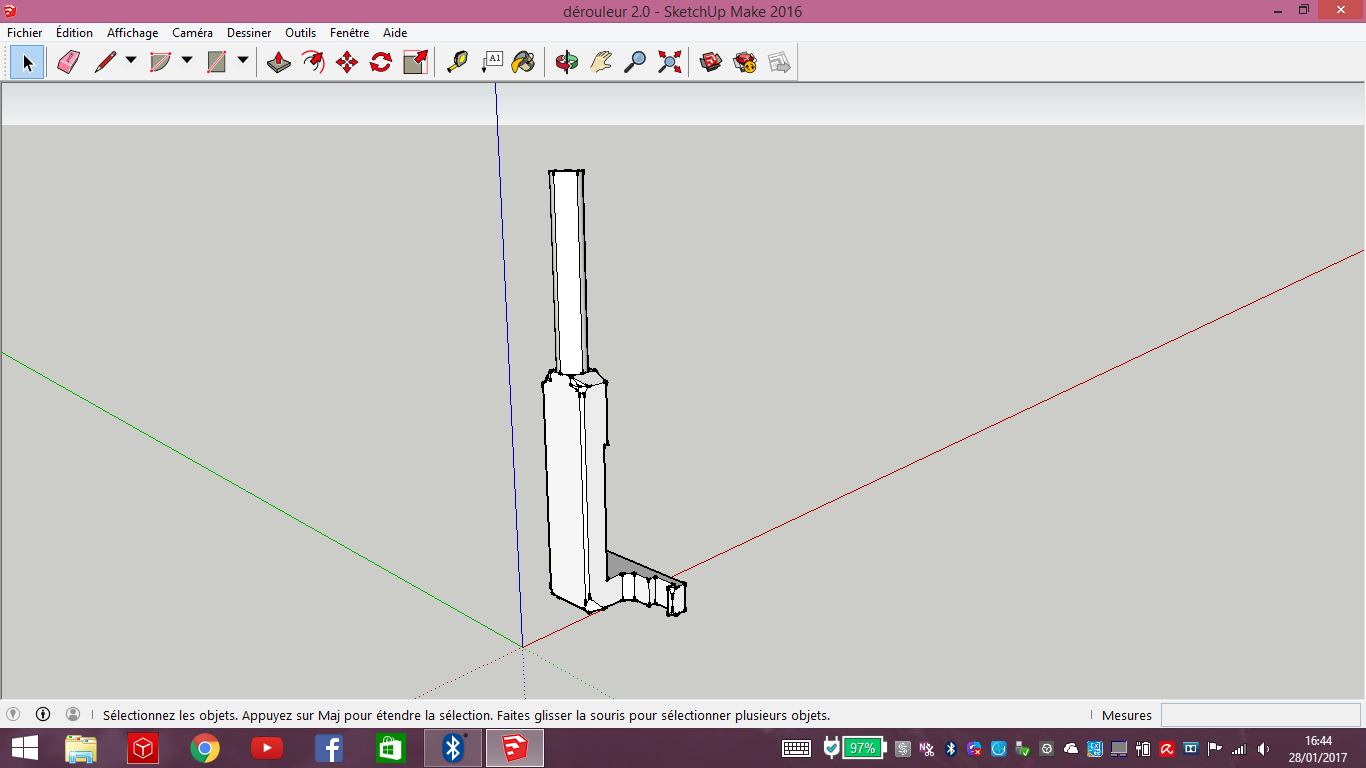Click the Mesures input box
This screenshot has width=1366, height=768.
point(1260,715)
